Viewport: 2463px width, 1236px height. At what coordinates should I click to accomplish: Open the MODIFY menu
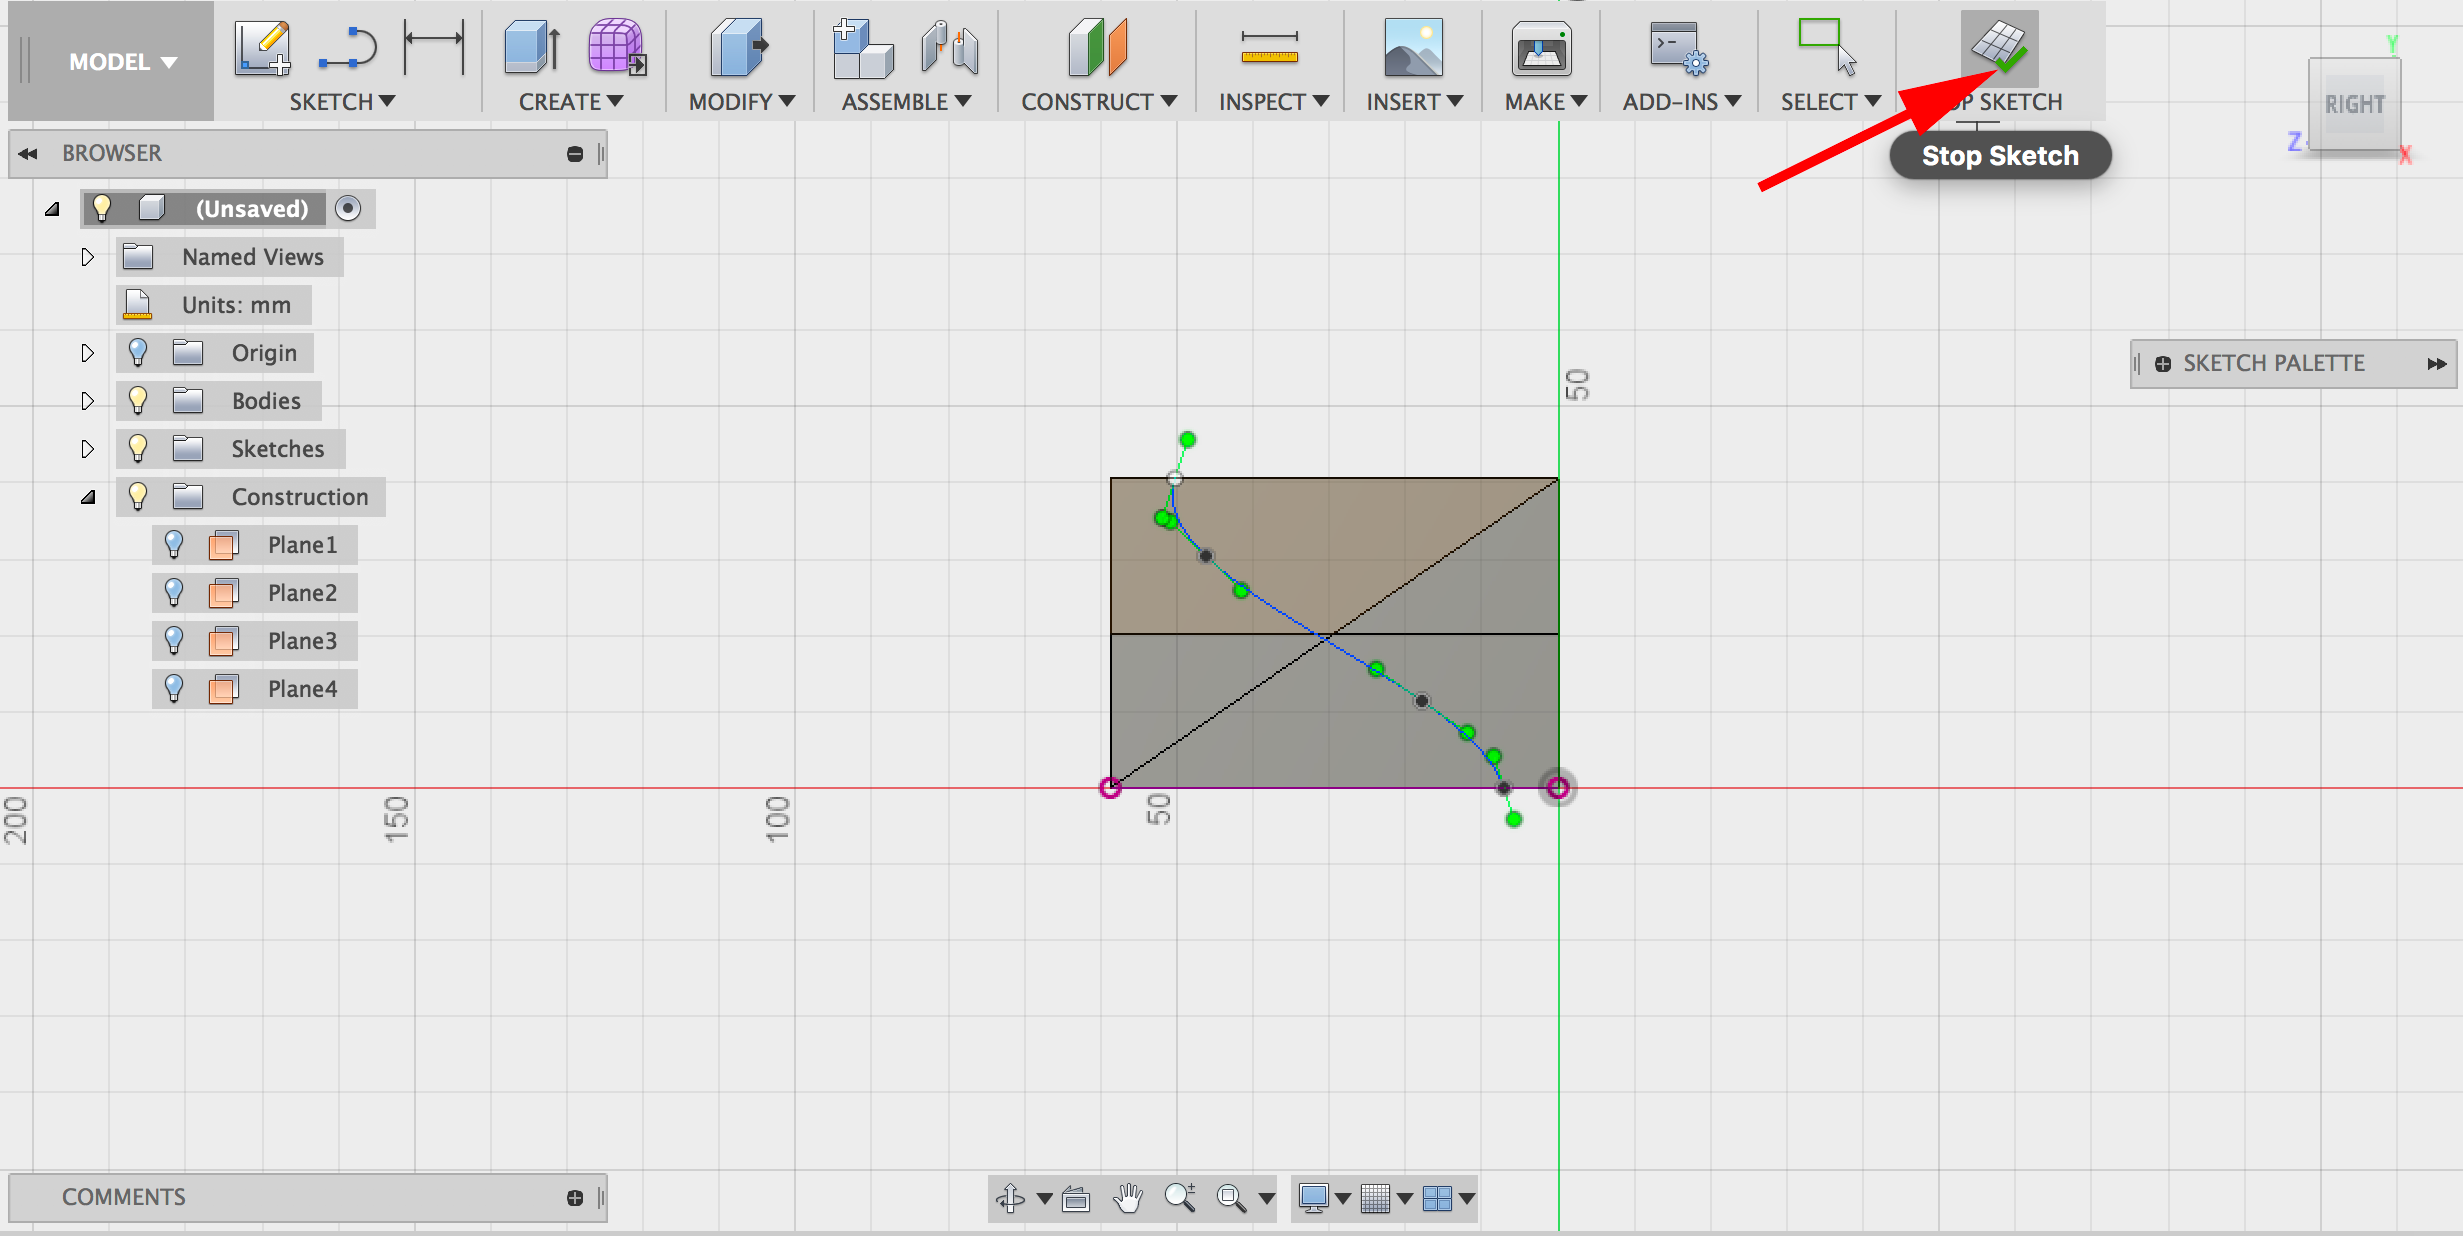click(x=742, y=102)
